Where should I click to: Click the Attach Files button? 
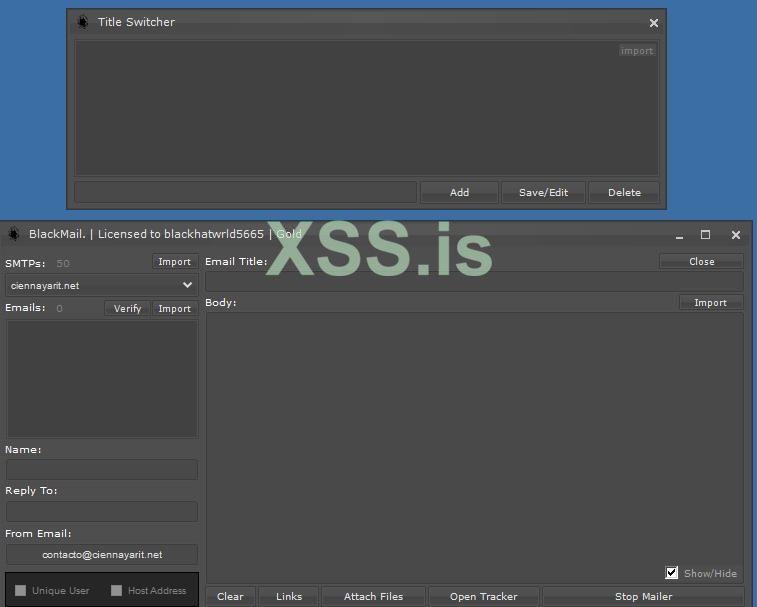[x=373, y=596]
